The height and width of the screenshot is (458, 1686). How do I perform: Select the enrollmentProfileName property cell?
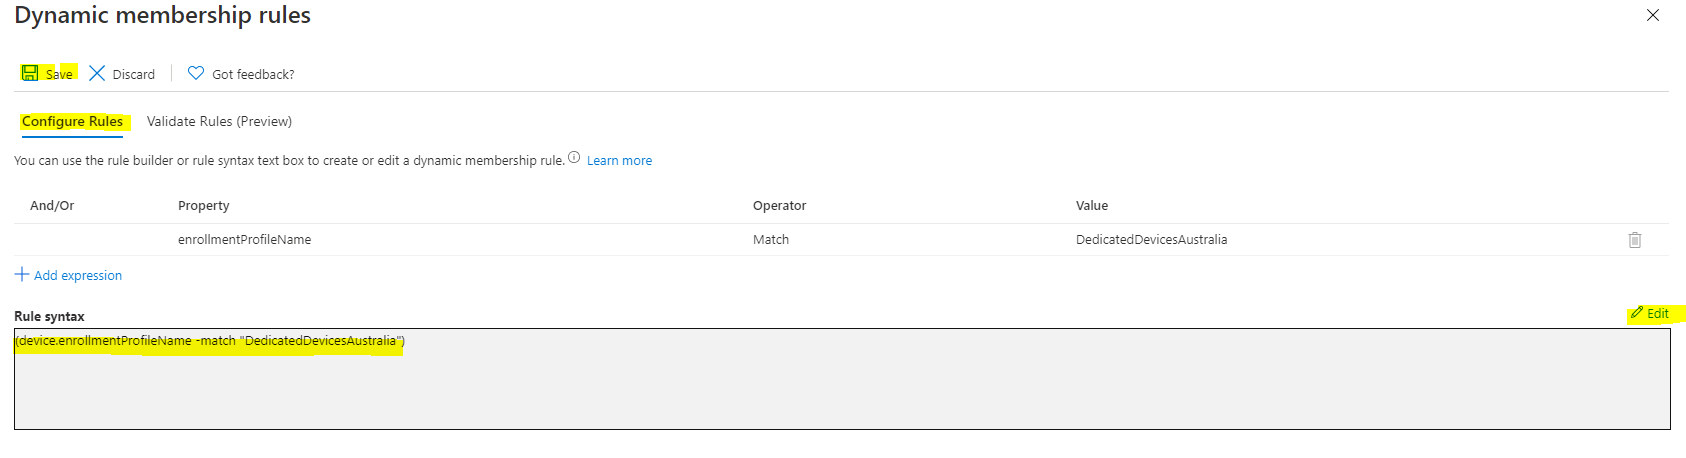point(244,240)
